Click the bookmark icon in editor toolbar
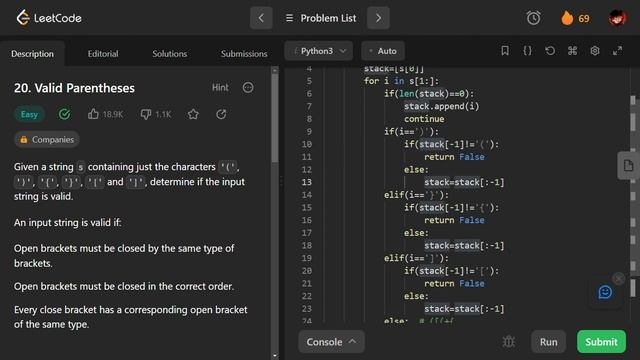640x360 pixels. [x=505, y=51]
